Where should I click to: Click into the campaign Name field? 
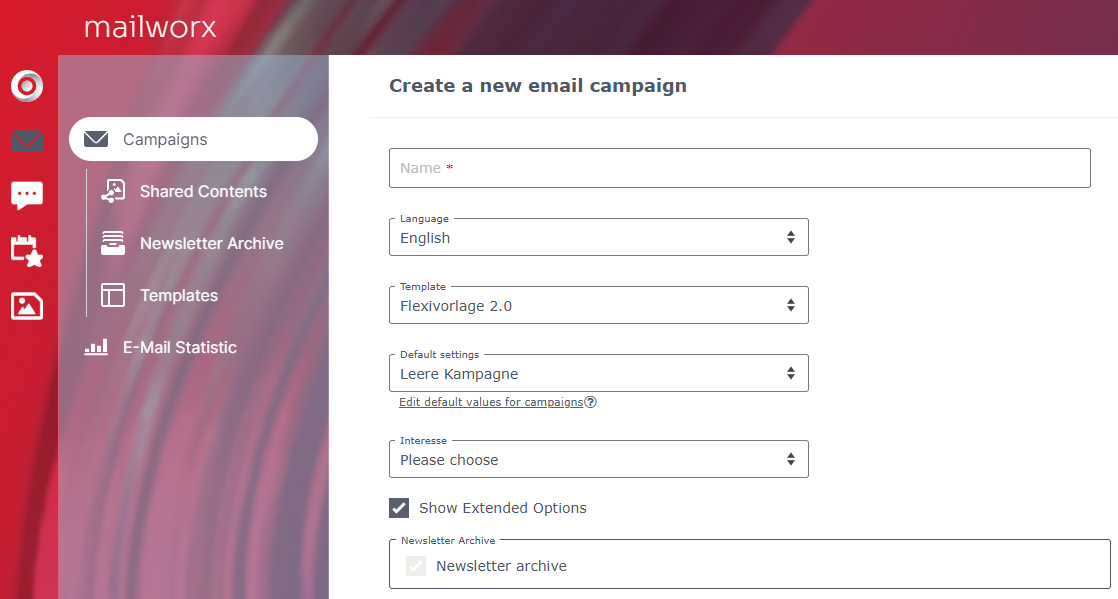pos(739,168)
